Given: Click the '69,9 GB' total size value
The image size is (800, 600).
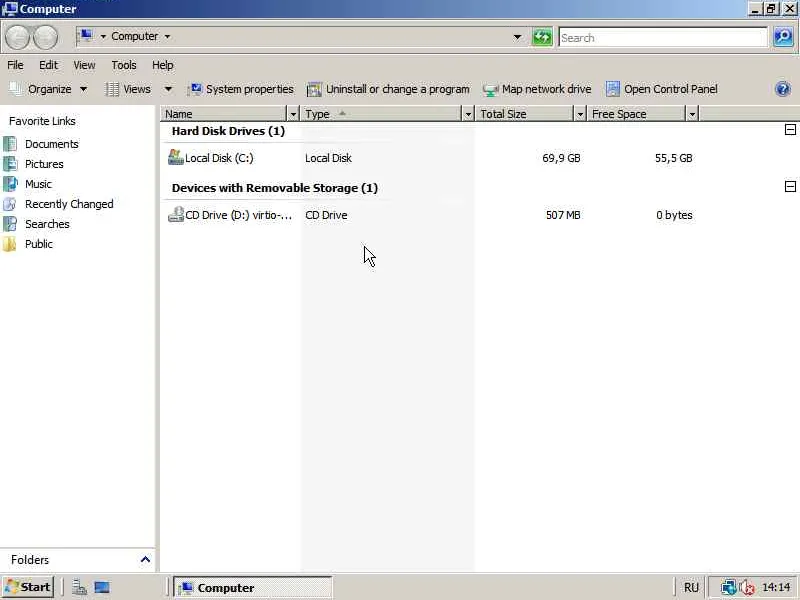Looking at the screenshot, I should (561, 158).
